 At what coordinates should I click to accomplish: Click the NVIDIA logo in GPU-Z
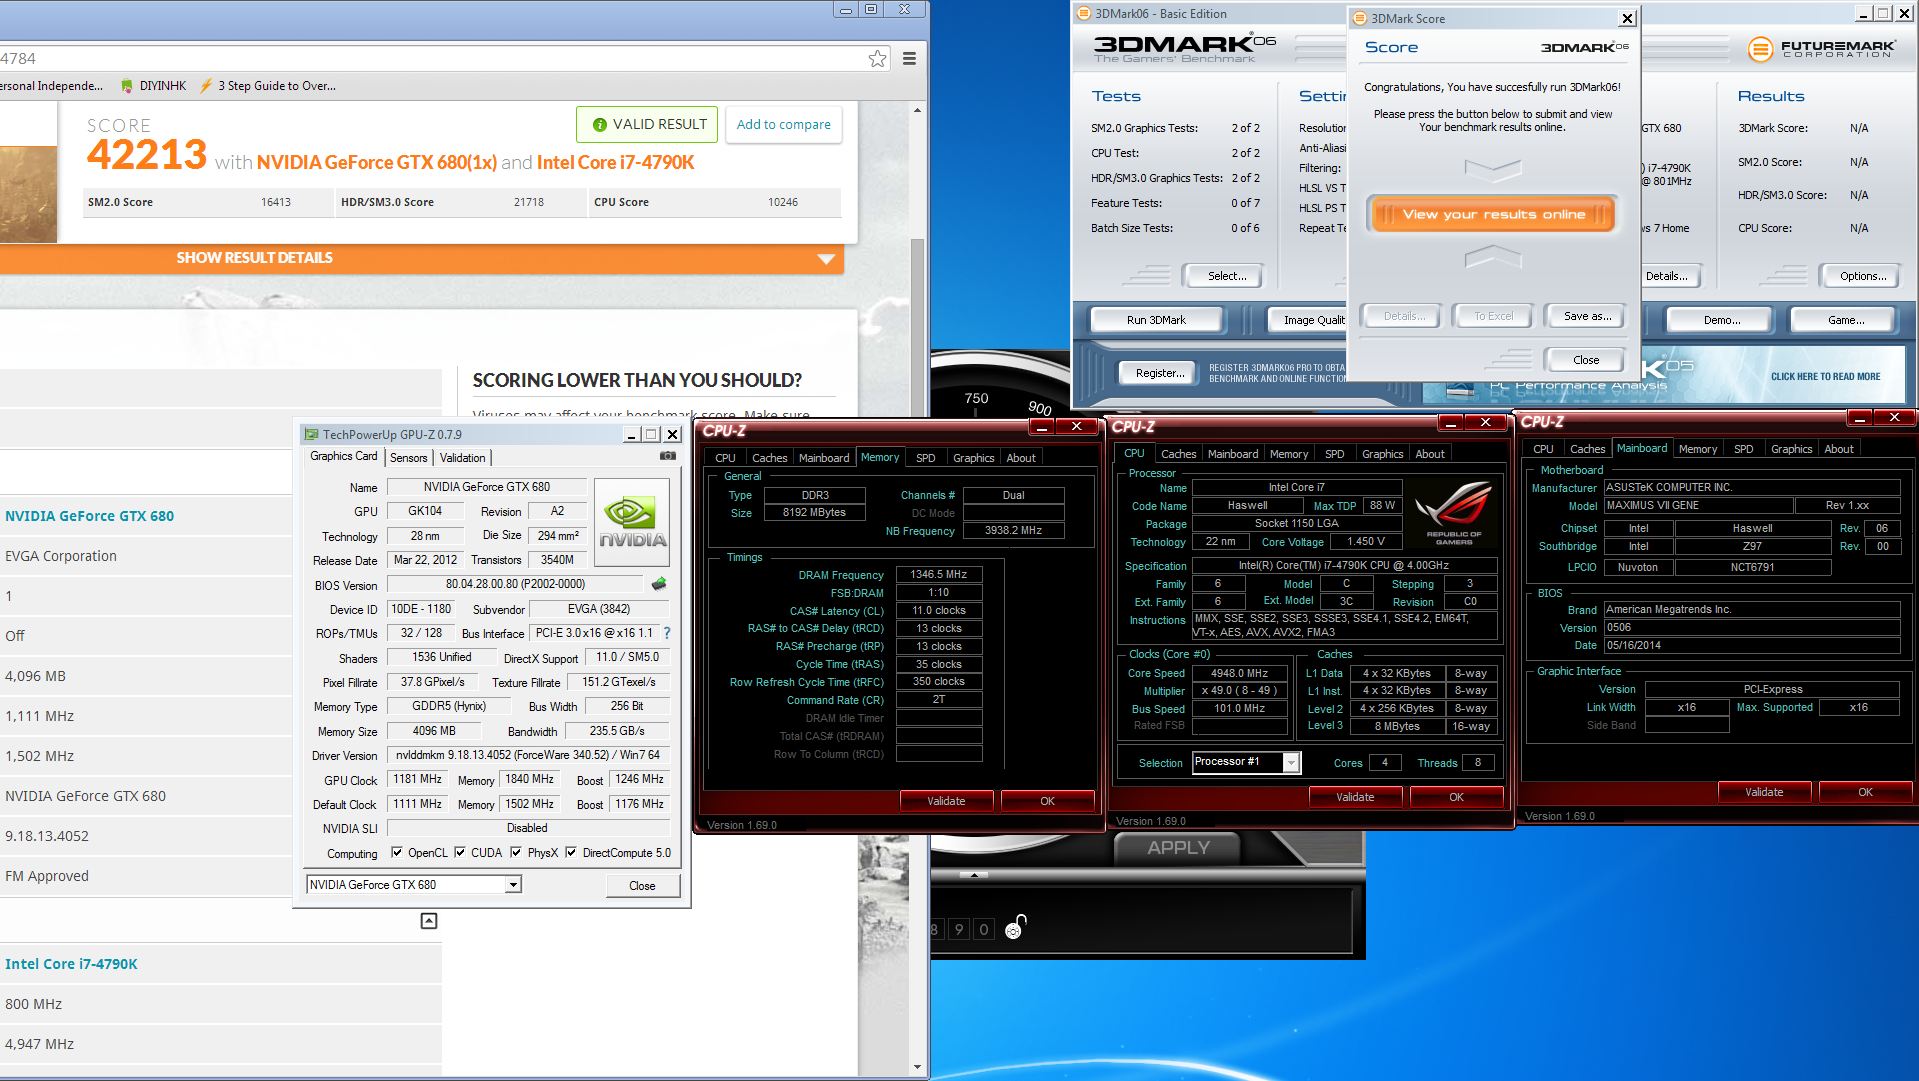pyautogui.click(x=632, y=523)
